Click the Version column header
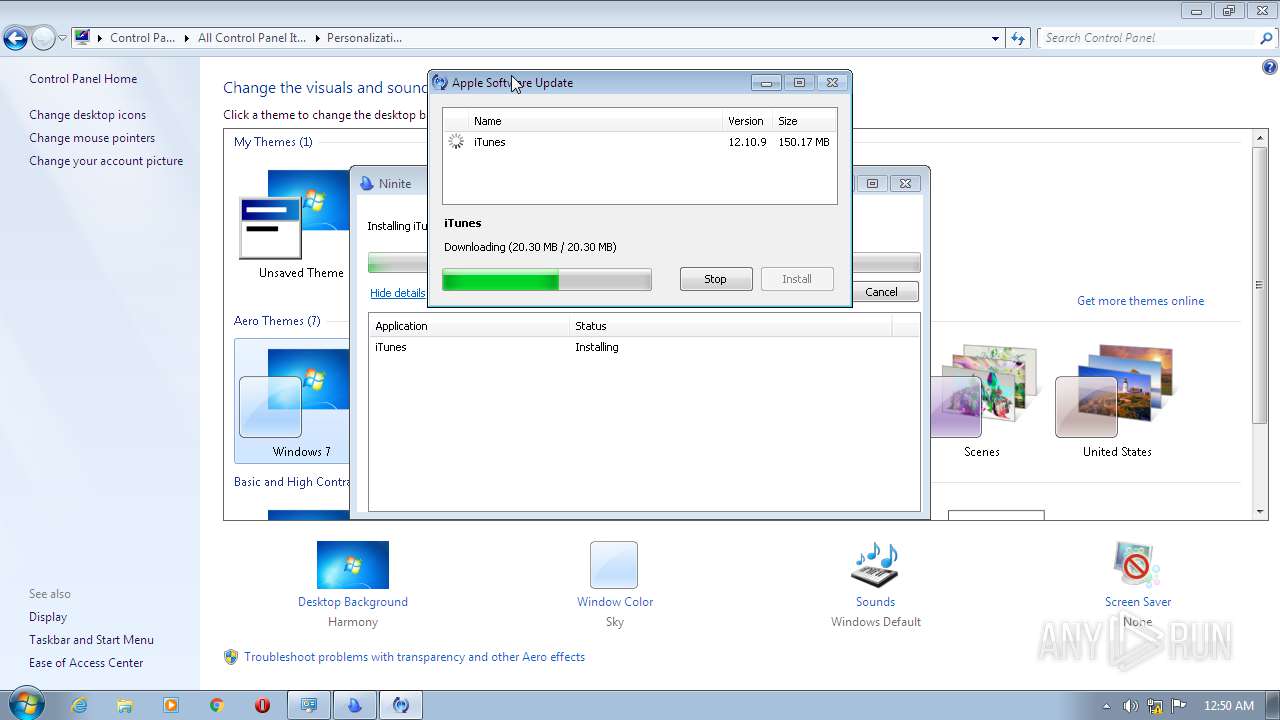Viewport: 1280px width, 720px height. (x=748, y=121)
